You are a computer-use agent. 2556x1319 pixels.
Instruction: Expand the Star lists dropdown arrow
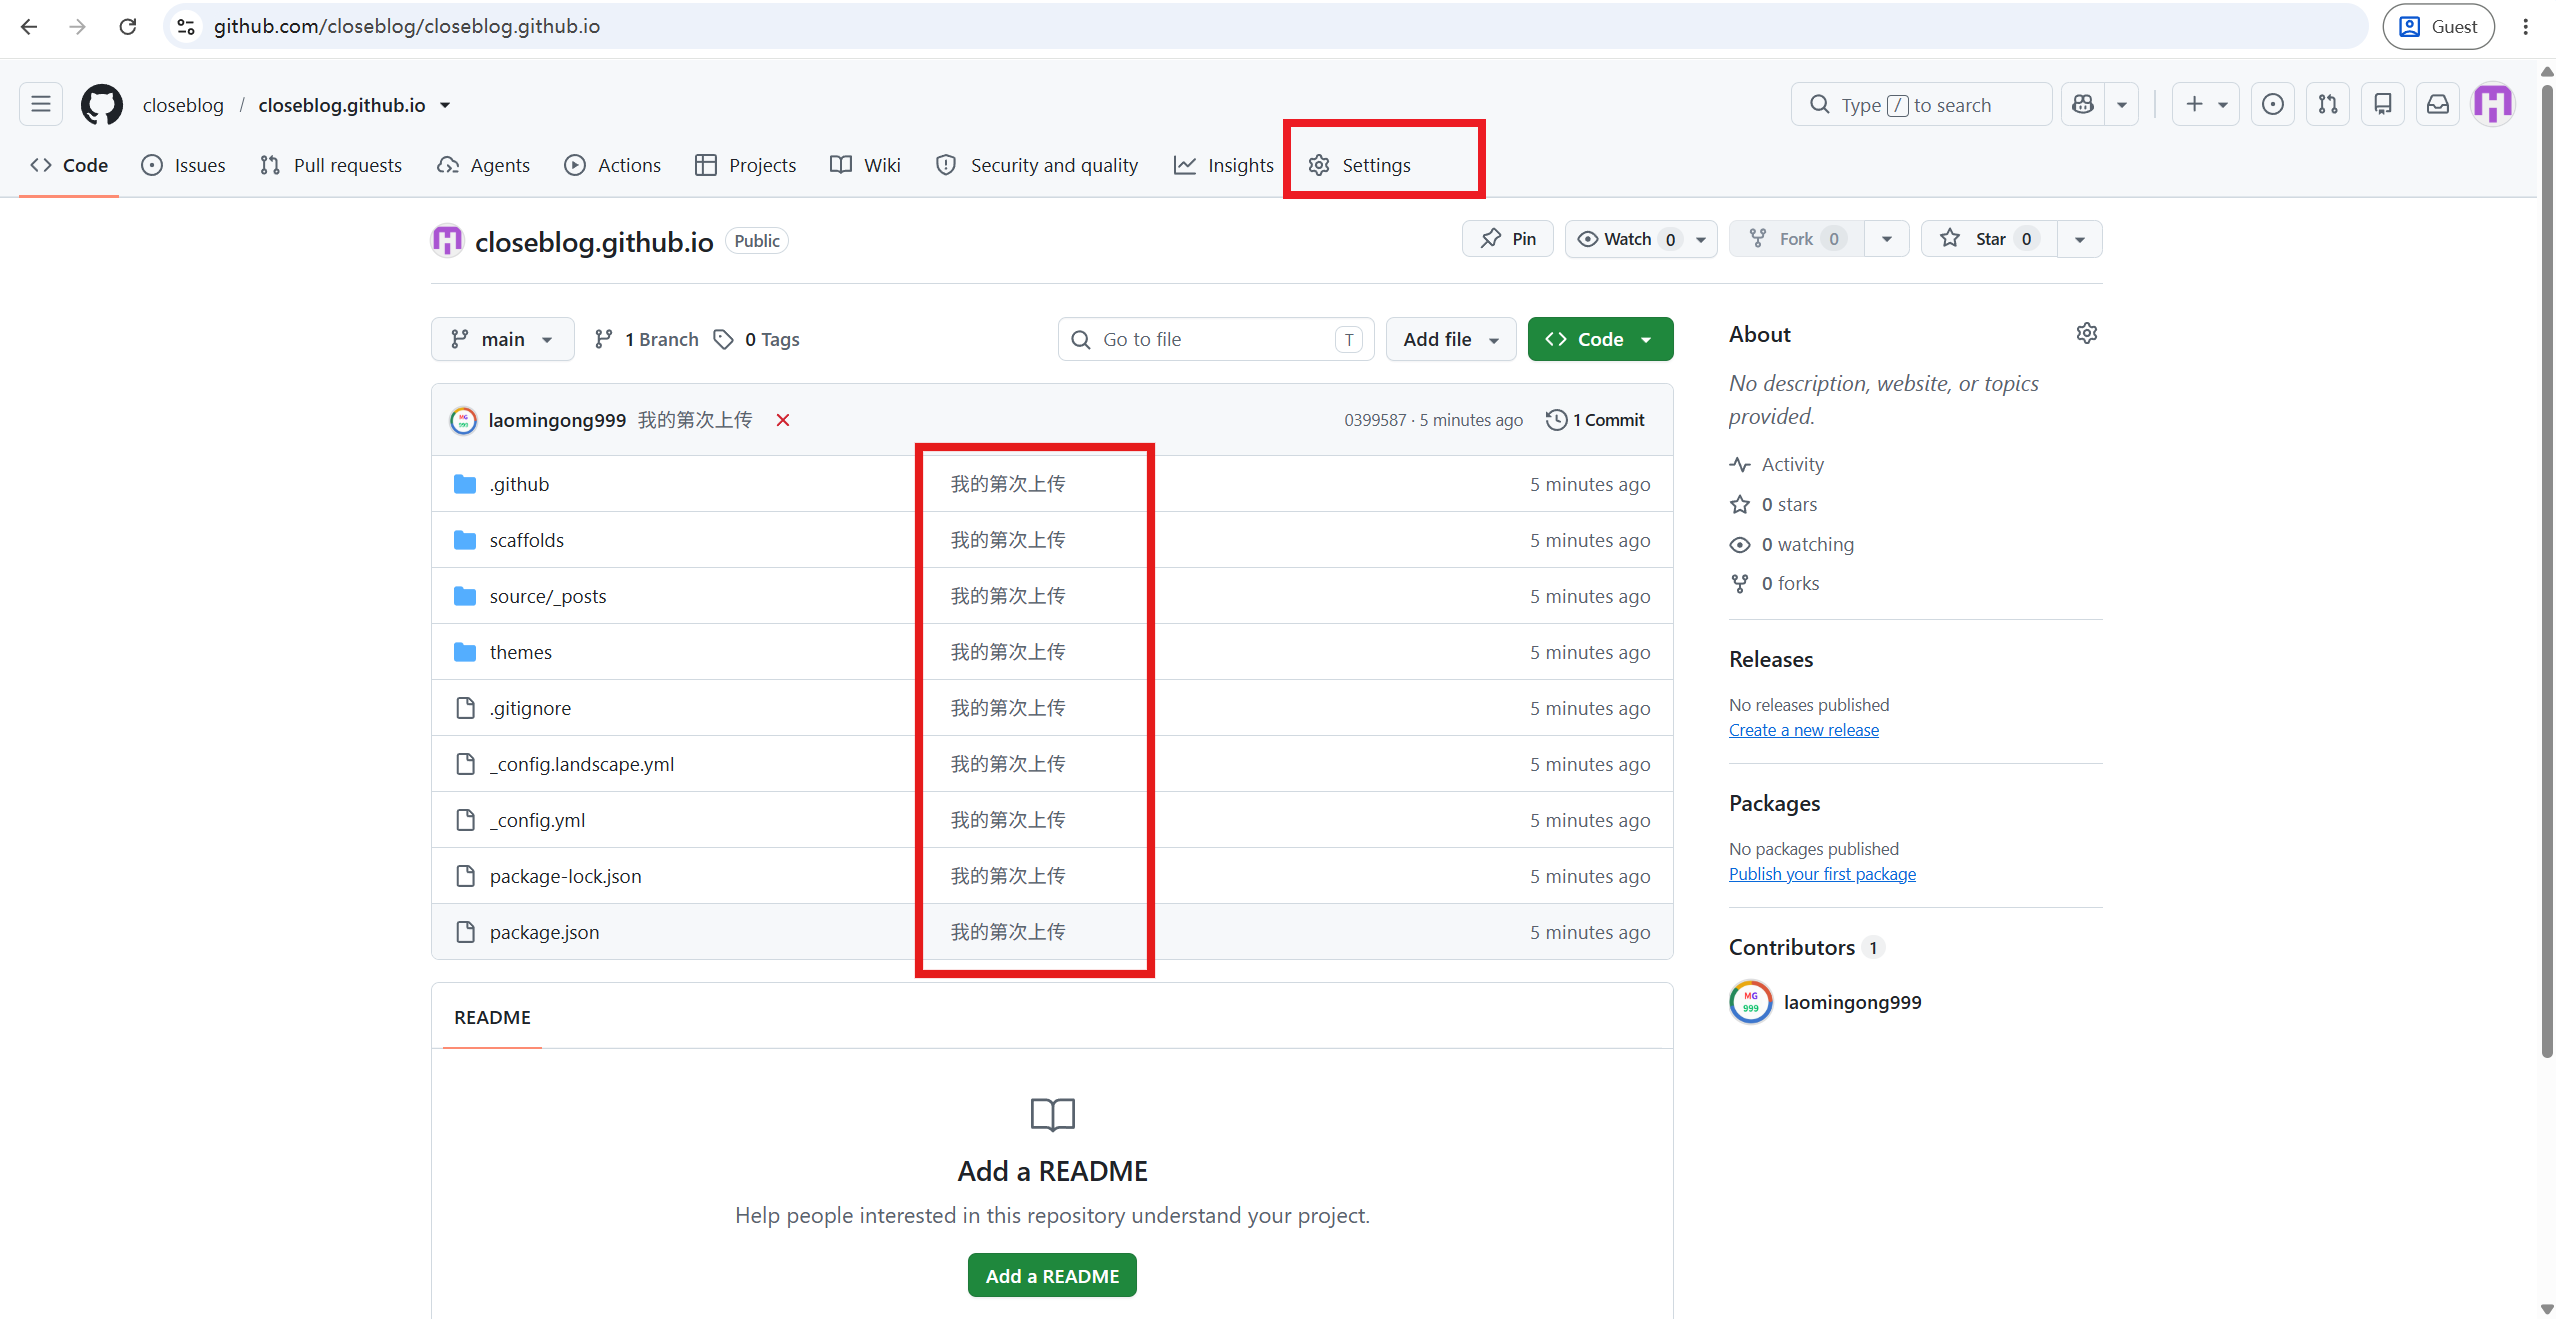pos(2080,239)
